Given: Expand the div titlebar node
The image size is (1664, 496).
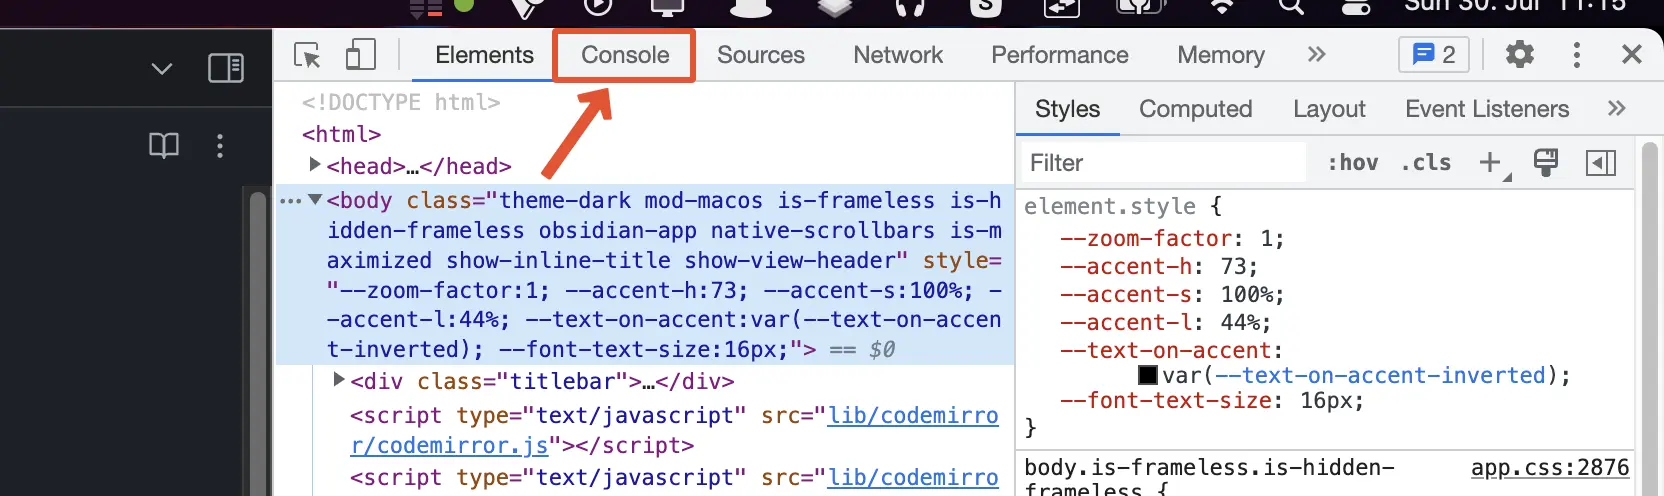Looking at the screenshot, I should [338, 380].
